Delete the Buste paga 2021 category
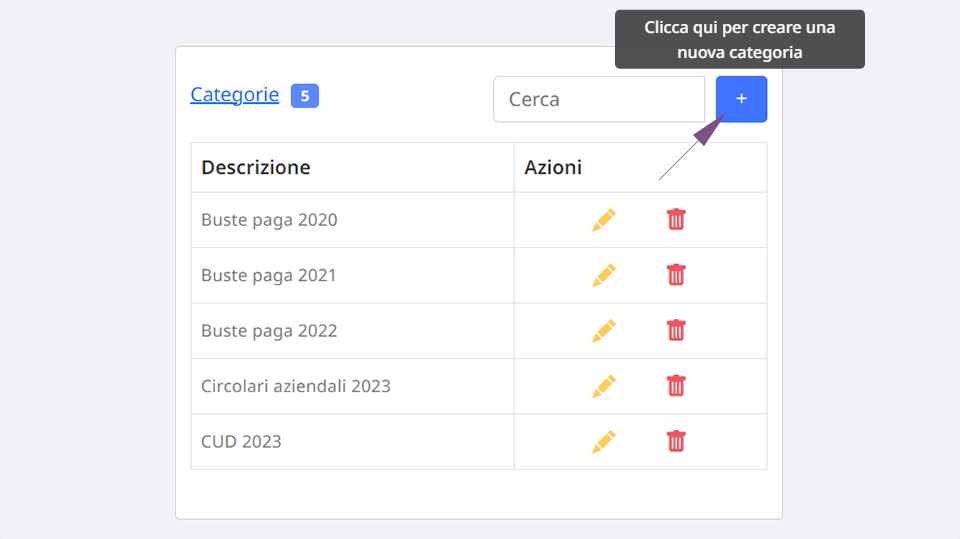The width and height of the screenshot is (960, 539). [676, 275]
